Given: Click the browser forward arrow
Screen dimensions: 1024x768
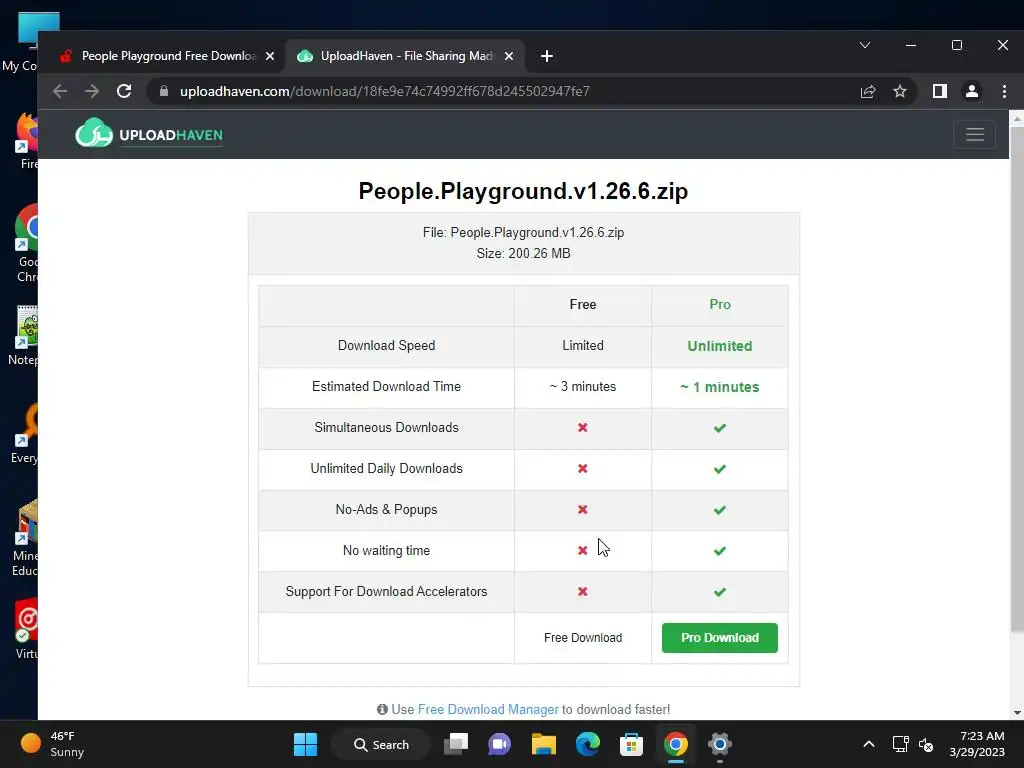Looking at the screenshot, I should point(92,91).
